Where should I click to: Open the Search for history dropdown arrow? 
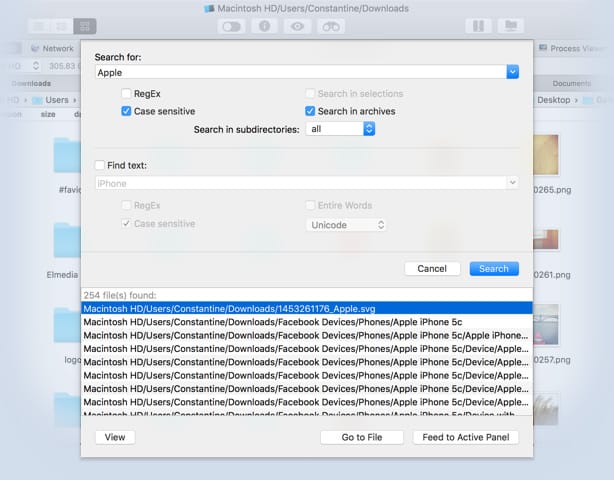(x=512, y=72)
